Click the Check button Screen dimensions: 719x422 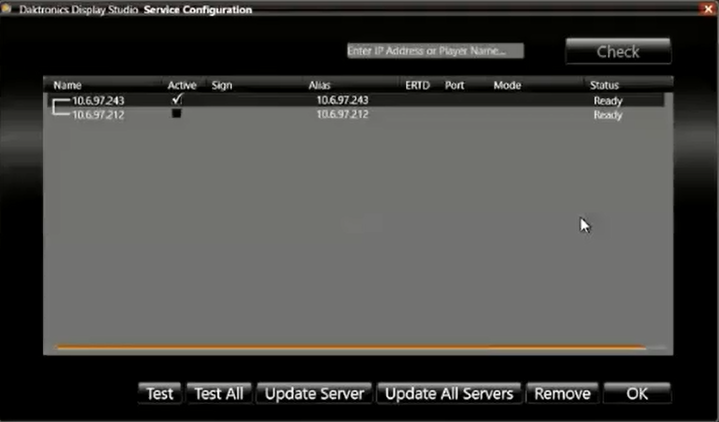point(618,51)
